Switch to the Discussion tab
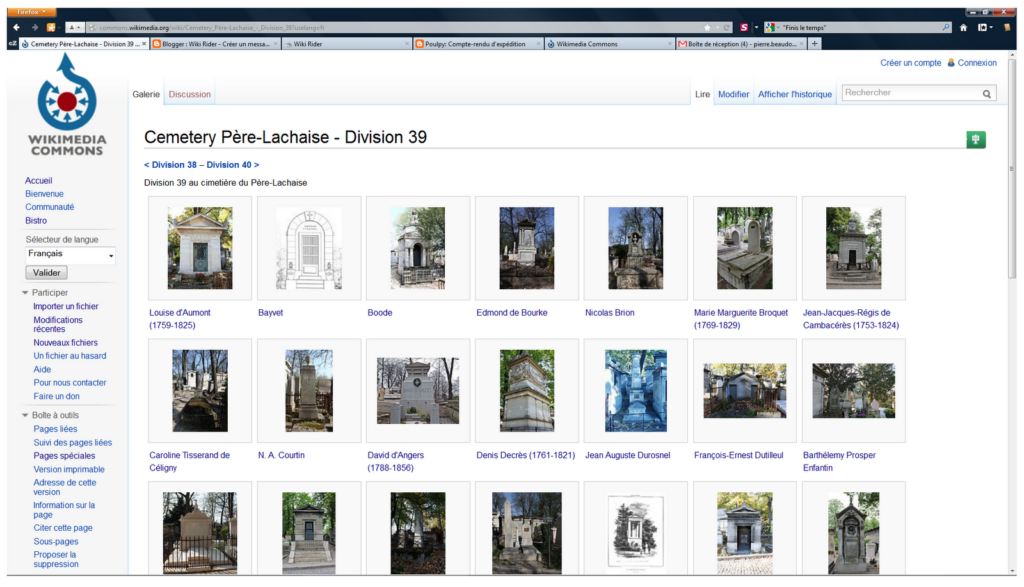Image resolution: width=1024 pixels, height=587 pixels. [189, 94]
